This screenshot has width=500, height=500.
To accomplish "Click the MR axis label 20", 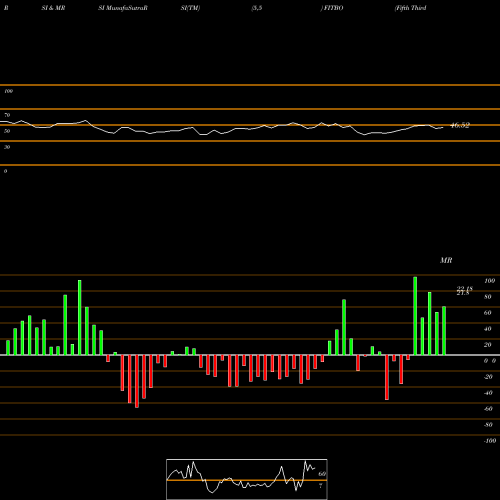I will coord(488,345).
